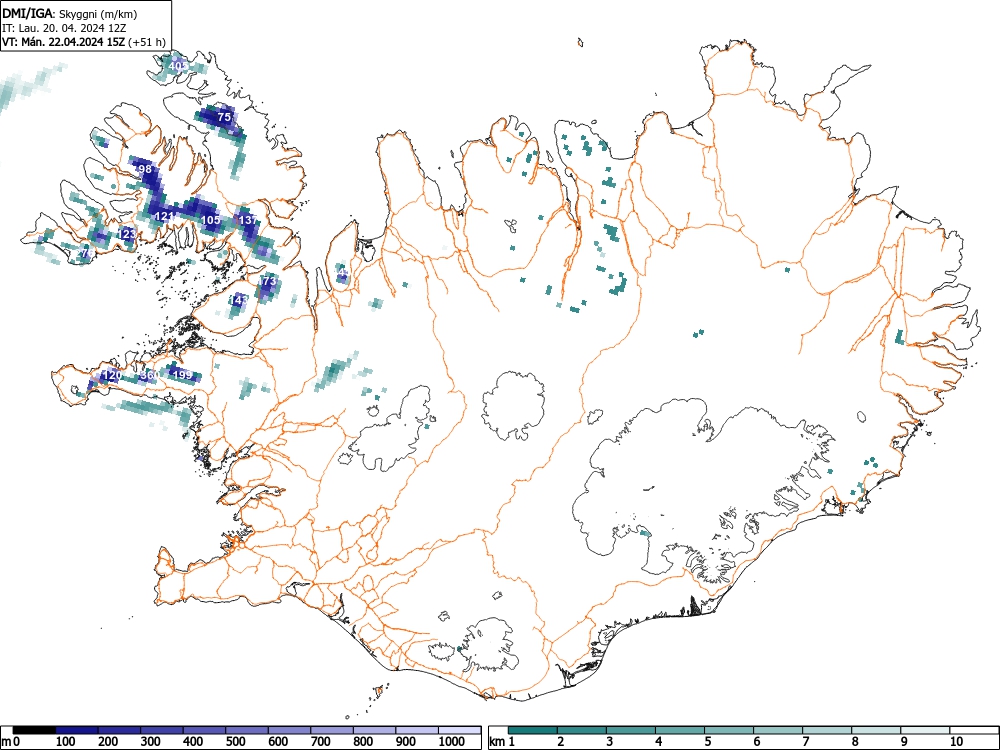
Task: Click the 500 tick label on the meter scale
Action: [x=236, y=742]
